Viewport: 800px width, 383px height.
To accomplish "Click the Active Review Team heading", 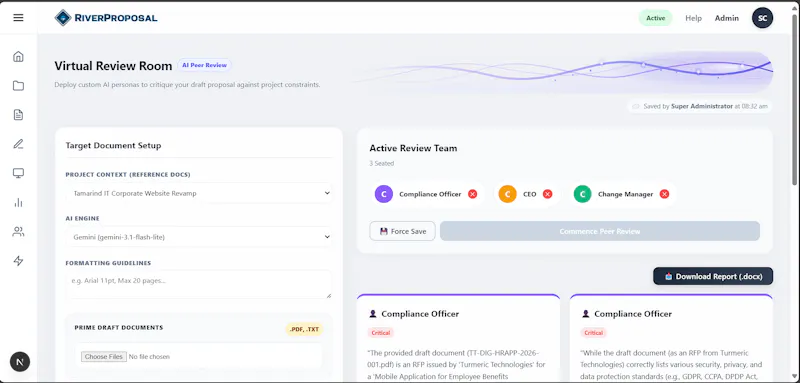I will (x=413, y=148).
